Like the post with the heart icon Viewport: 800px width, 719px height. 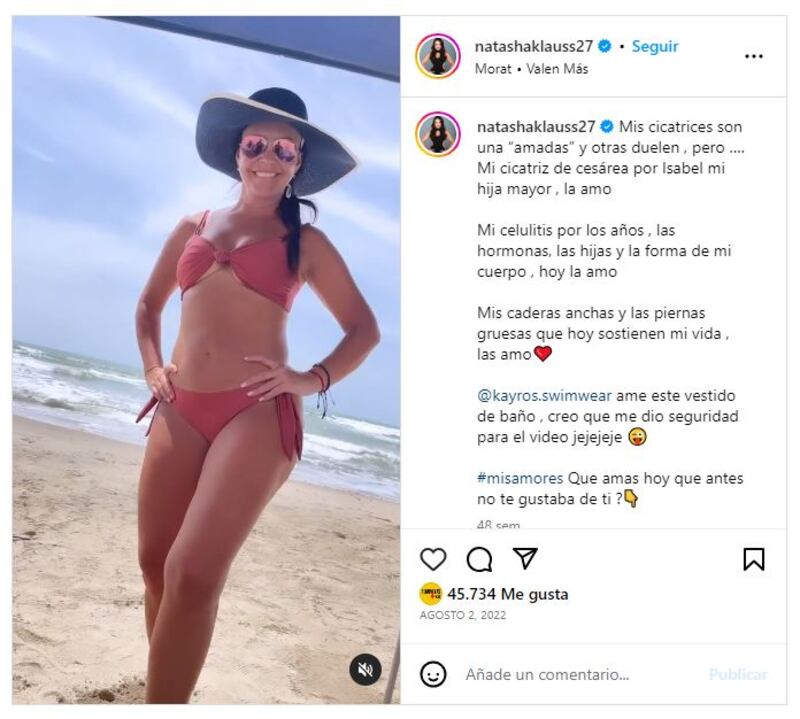point(433,559)
